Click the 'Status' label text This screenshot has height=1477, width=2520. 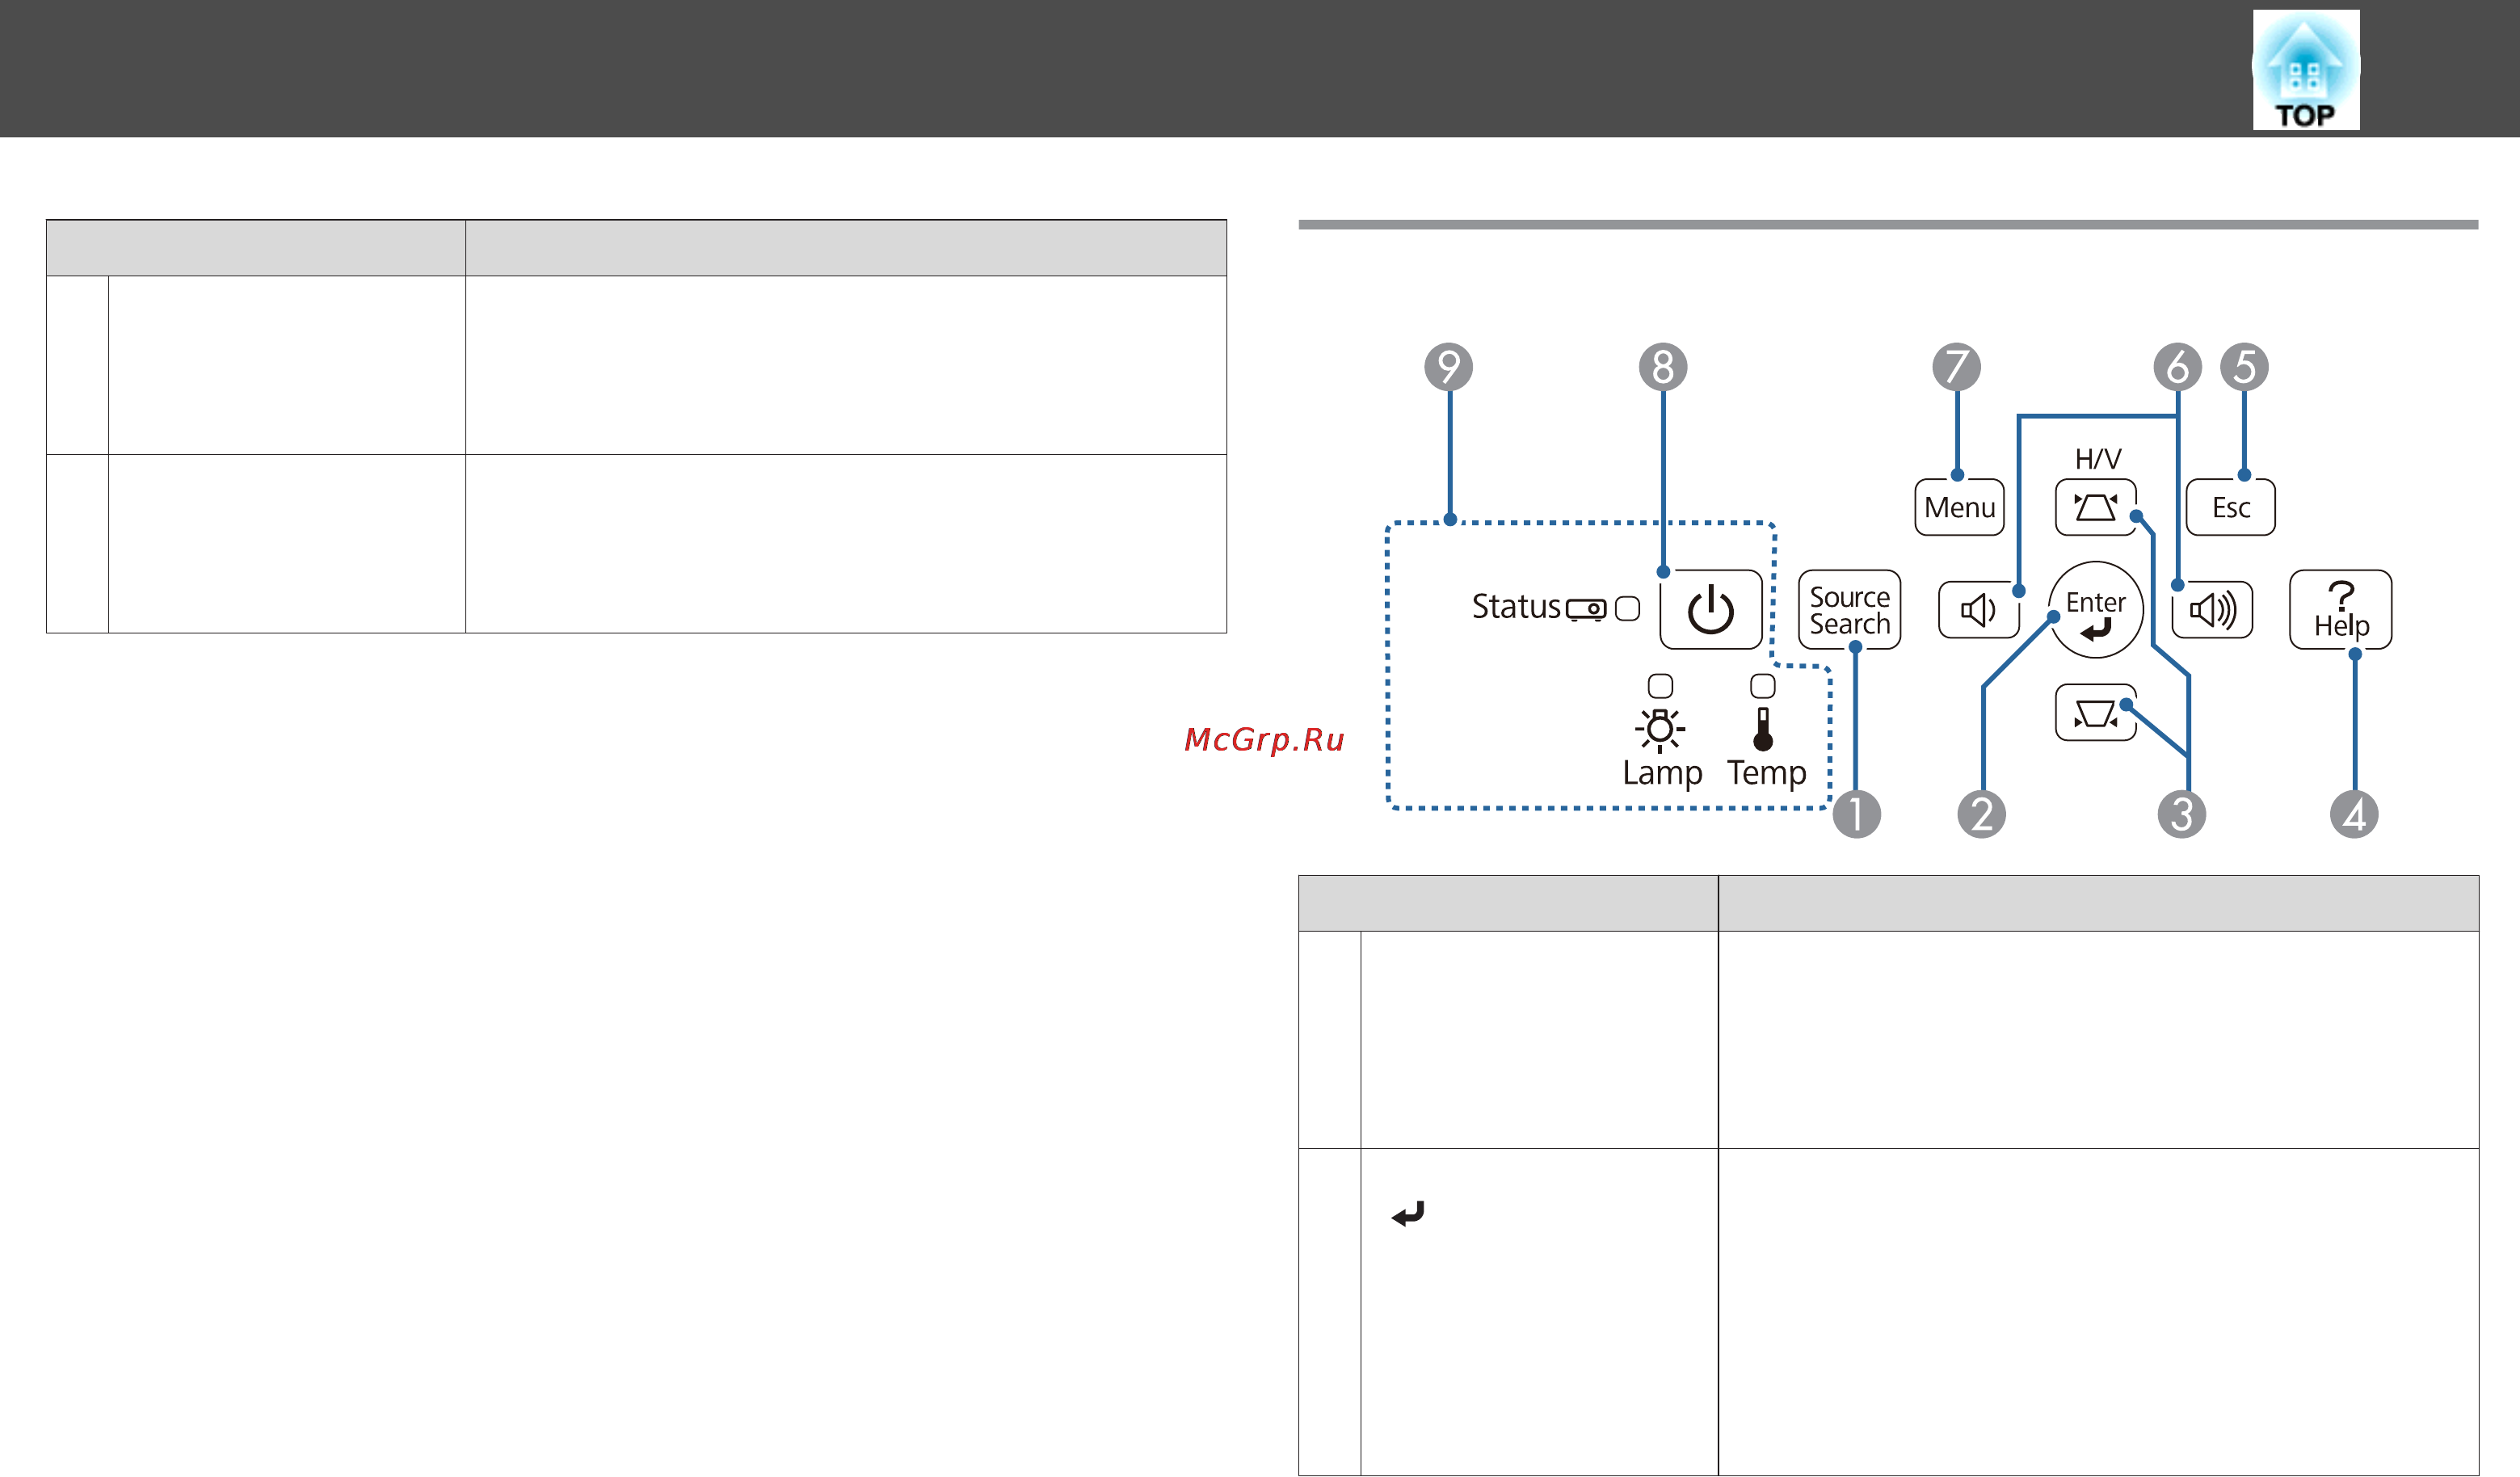coord(1516,606)
